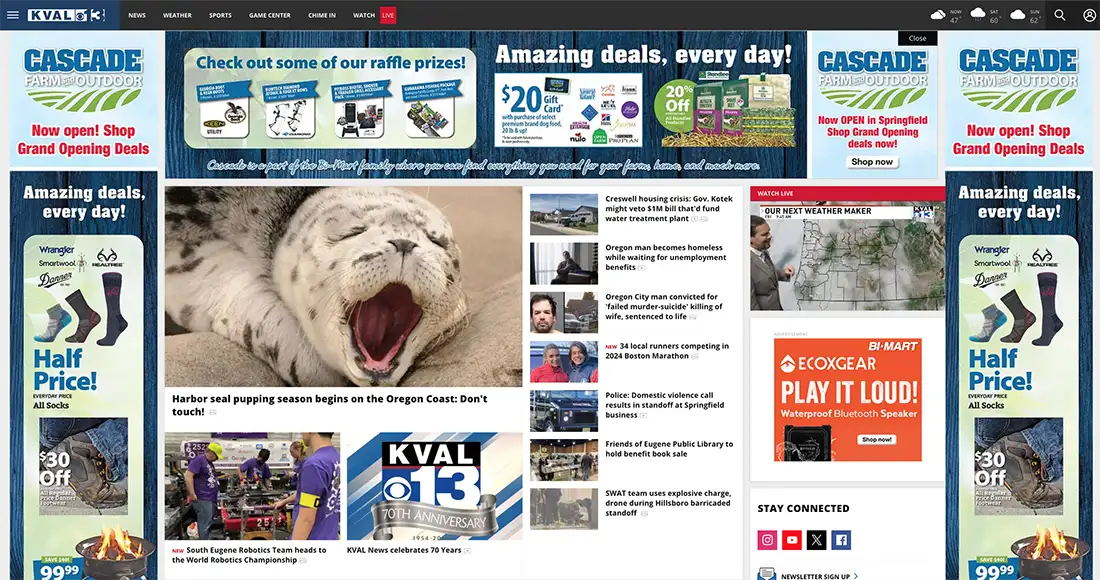The width and height of the screenshot is (1100, 580).
Task: Close the banner advertisement
Action: click(918, 39)
